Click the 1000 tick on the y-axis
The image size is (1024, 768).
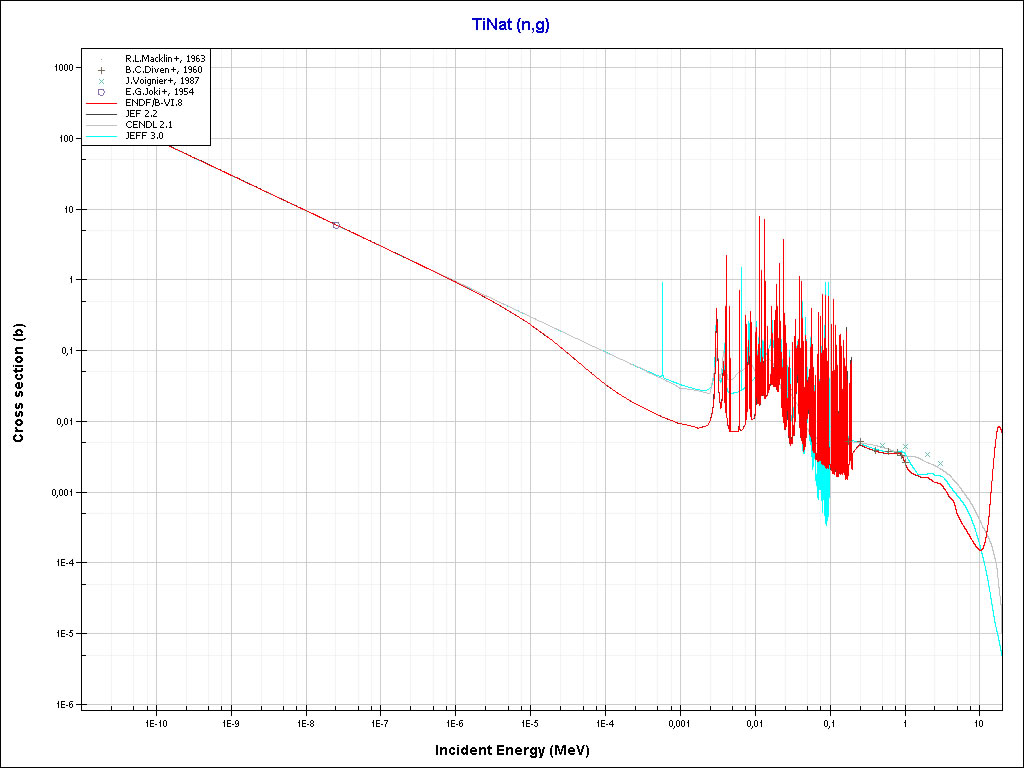point(64,68)
